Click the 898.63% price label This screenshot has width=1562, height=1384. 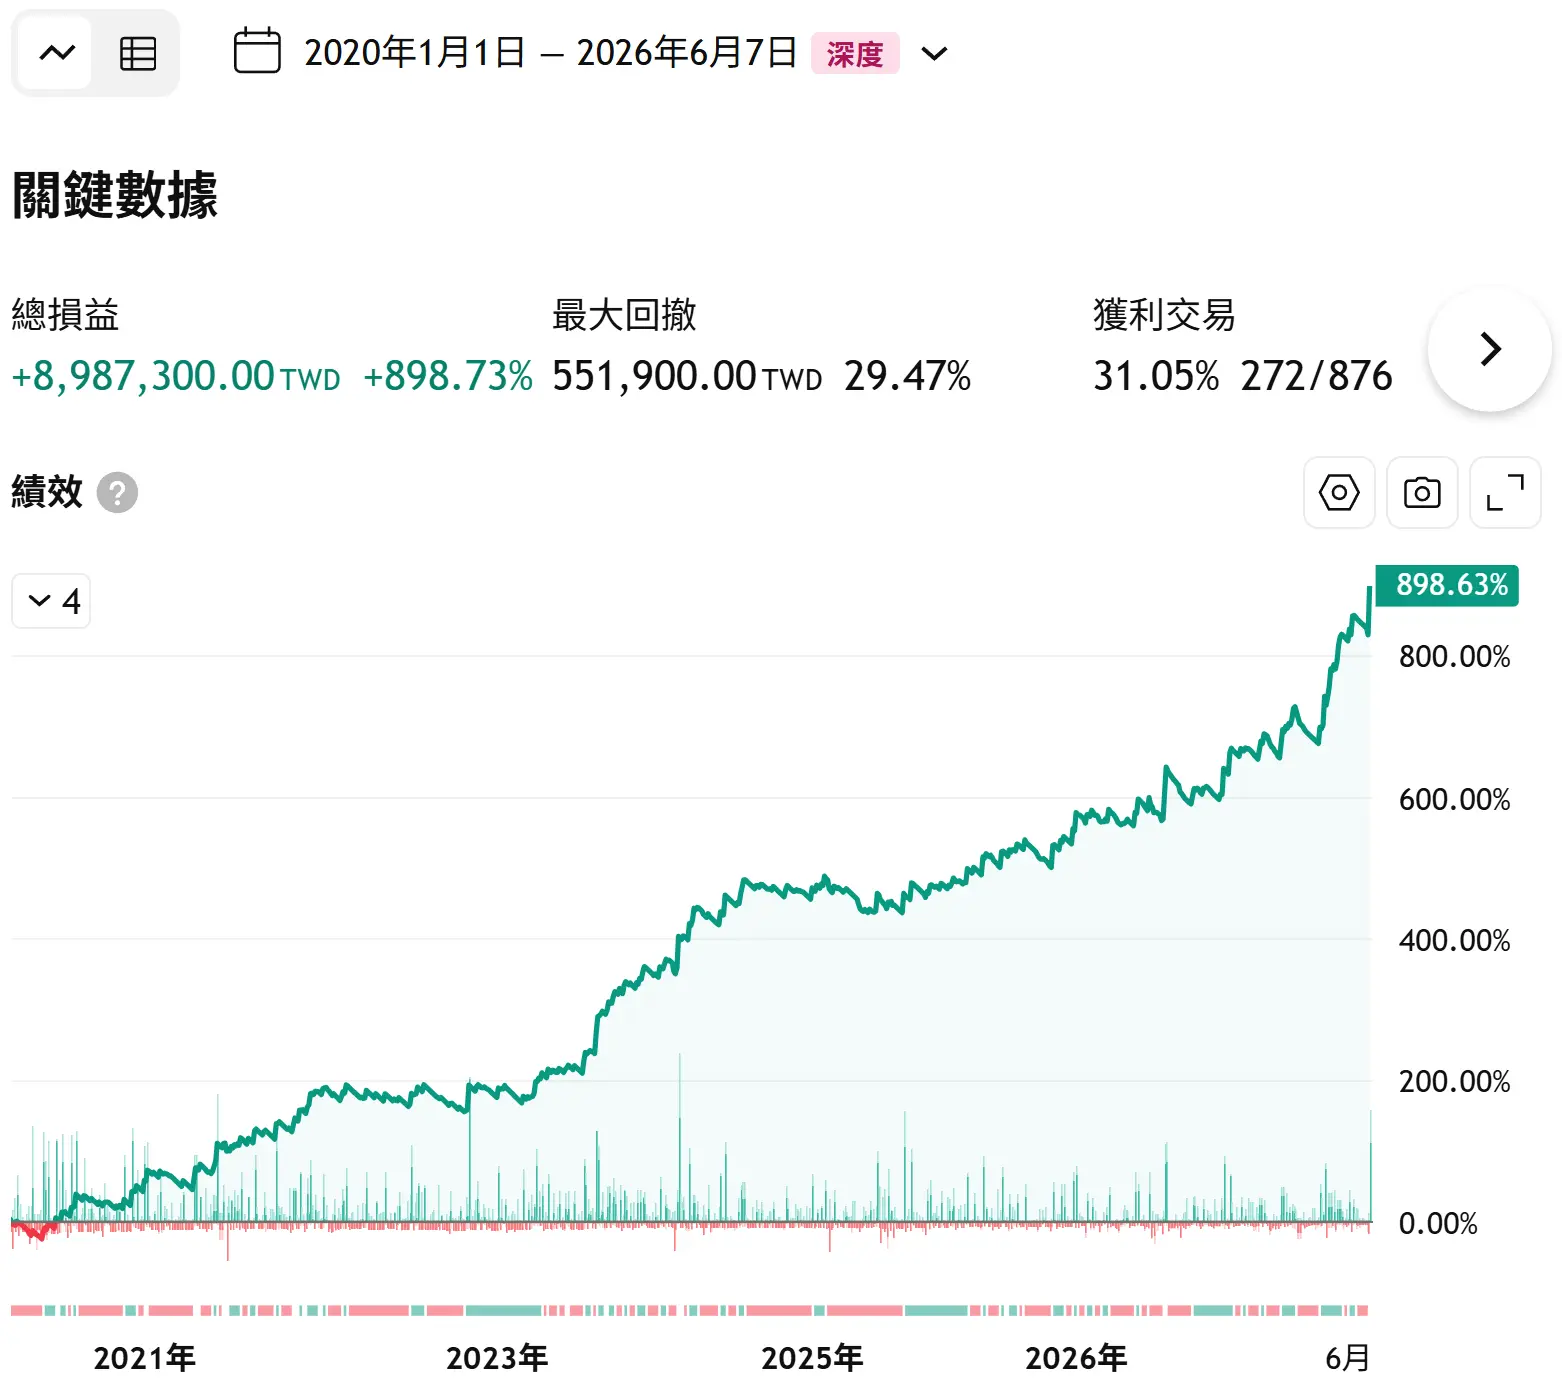tap(1447, 585)
